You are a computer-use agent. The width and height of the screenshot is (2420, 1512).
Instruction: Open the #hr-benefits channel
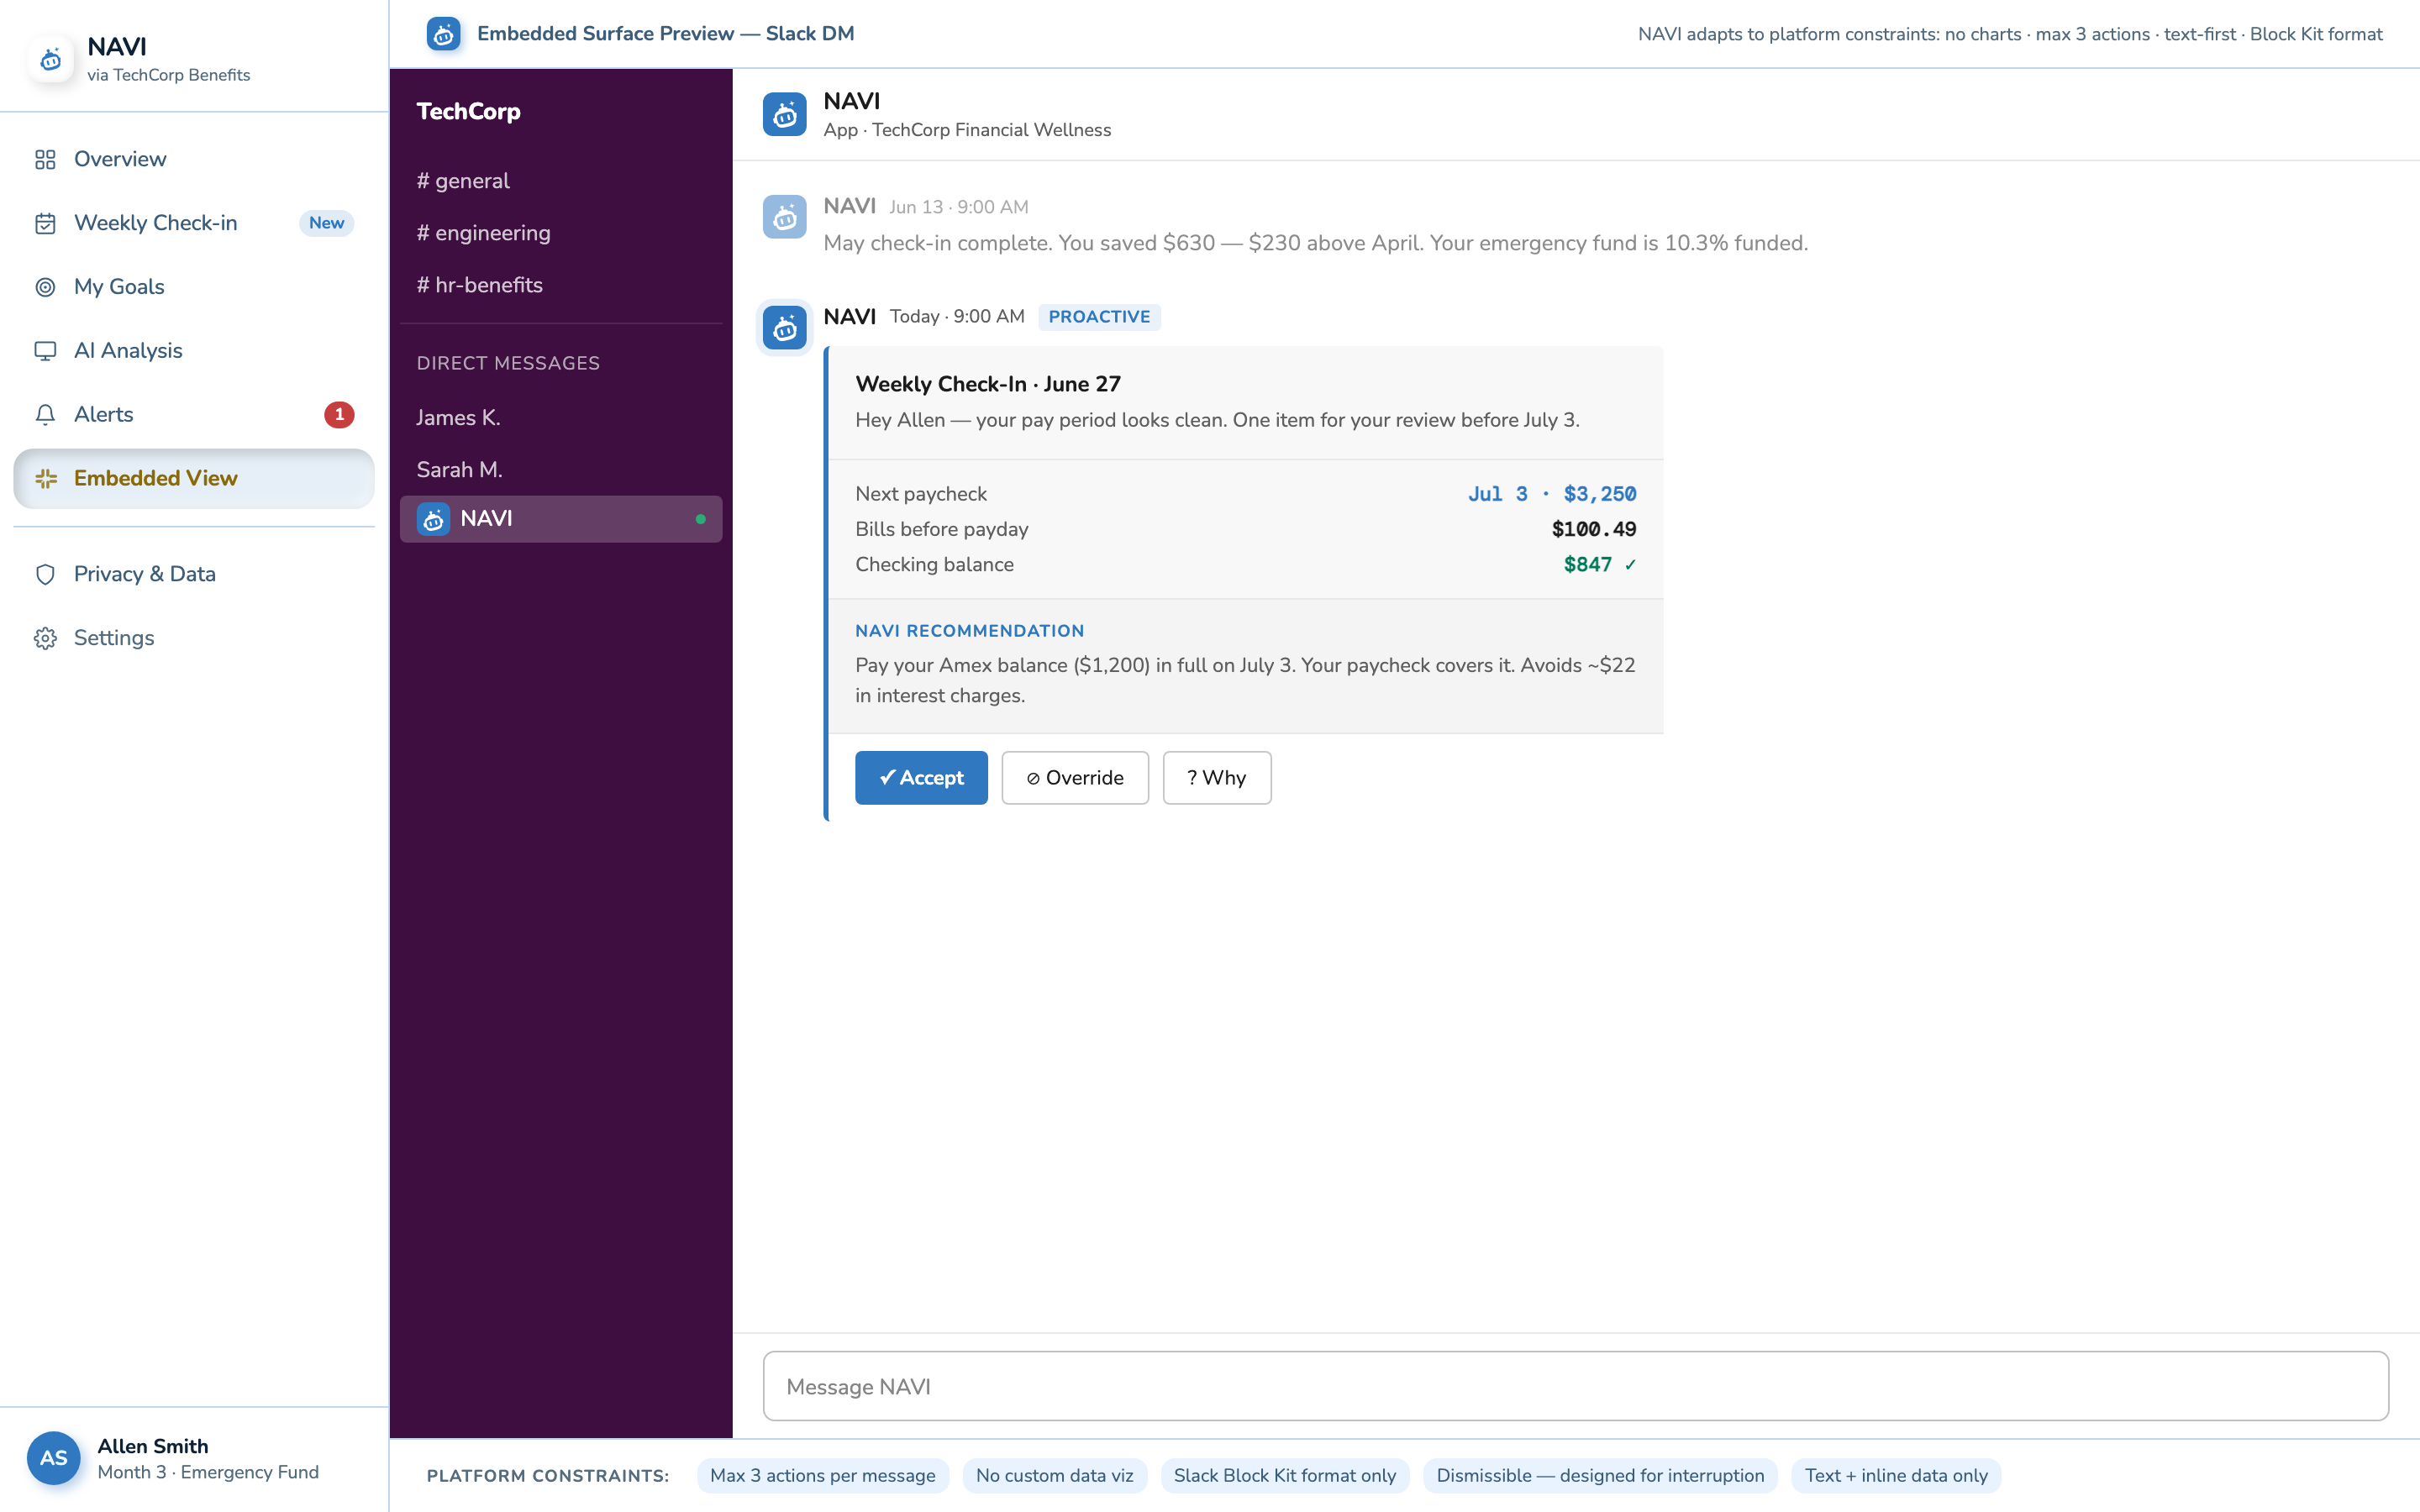[x=561, y=285]
